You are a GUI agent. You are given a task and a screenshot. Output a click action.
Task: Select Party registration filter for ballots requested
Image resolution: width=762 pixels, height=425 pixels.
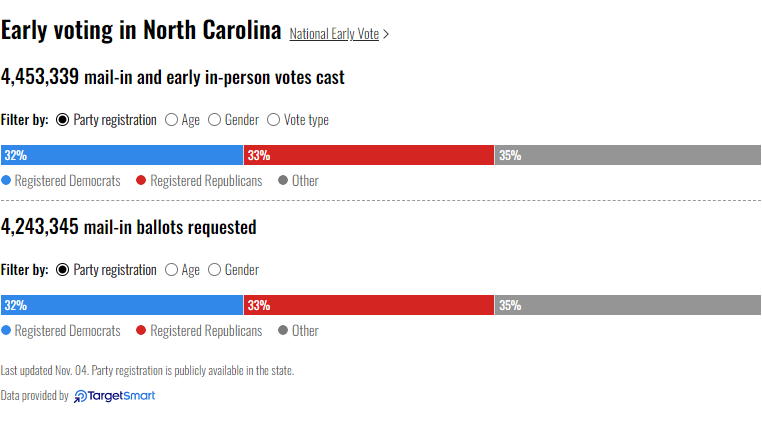(x=63, y=270)
